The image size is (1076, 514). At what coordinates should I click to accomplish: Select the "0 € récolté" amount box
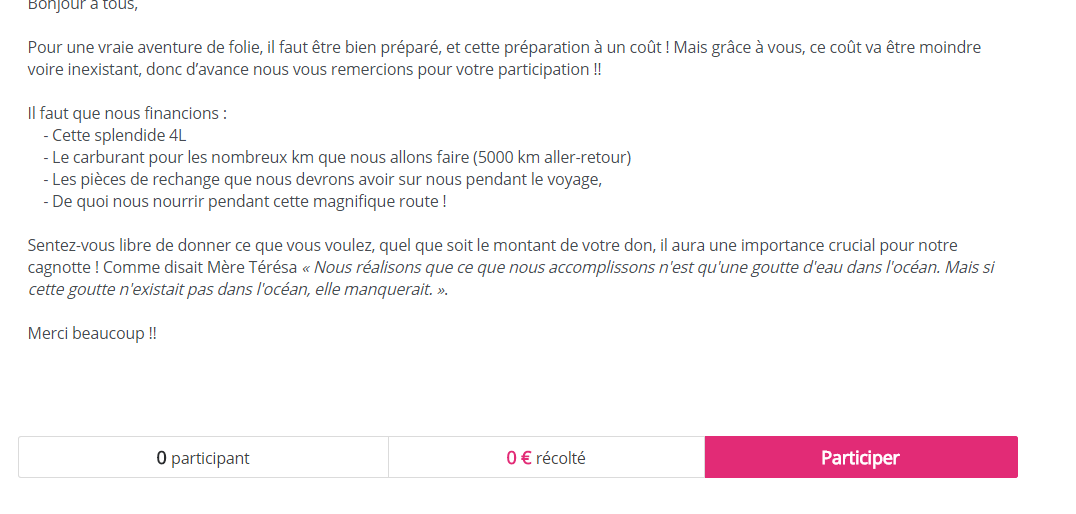[x=546, y=457]
